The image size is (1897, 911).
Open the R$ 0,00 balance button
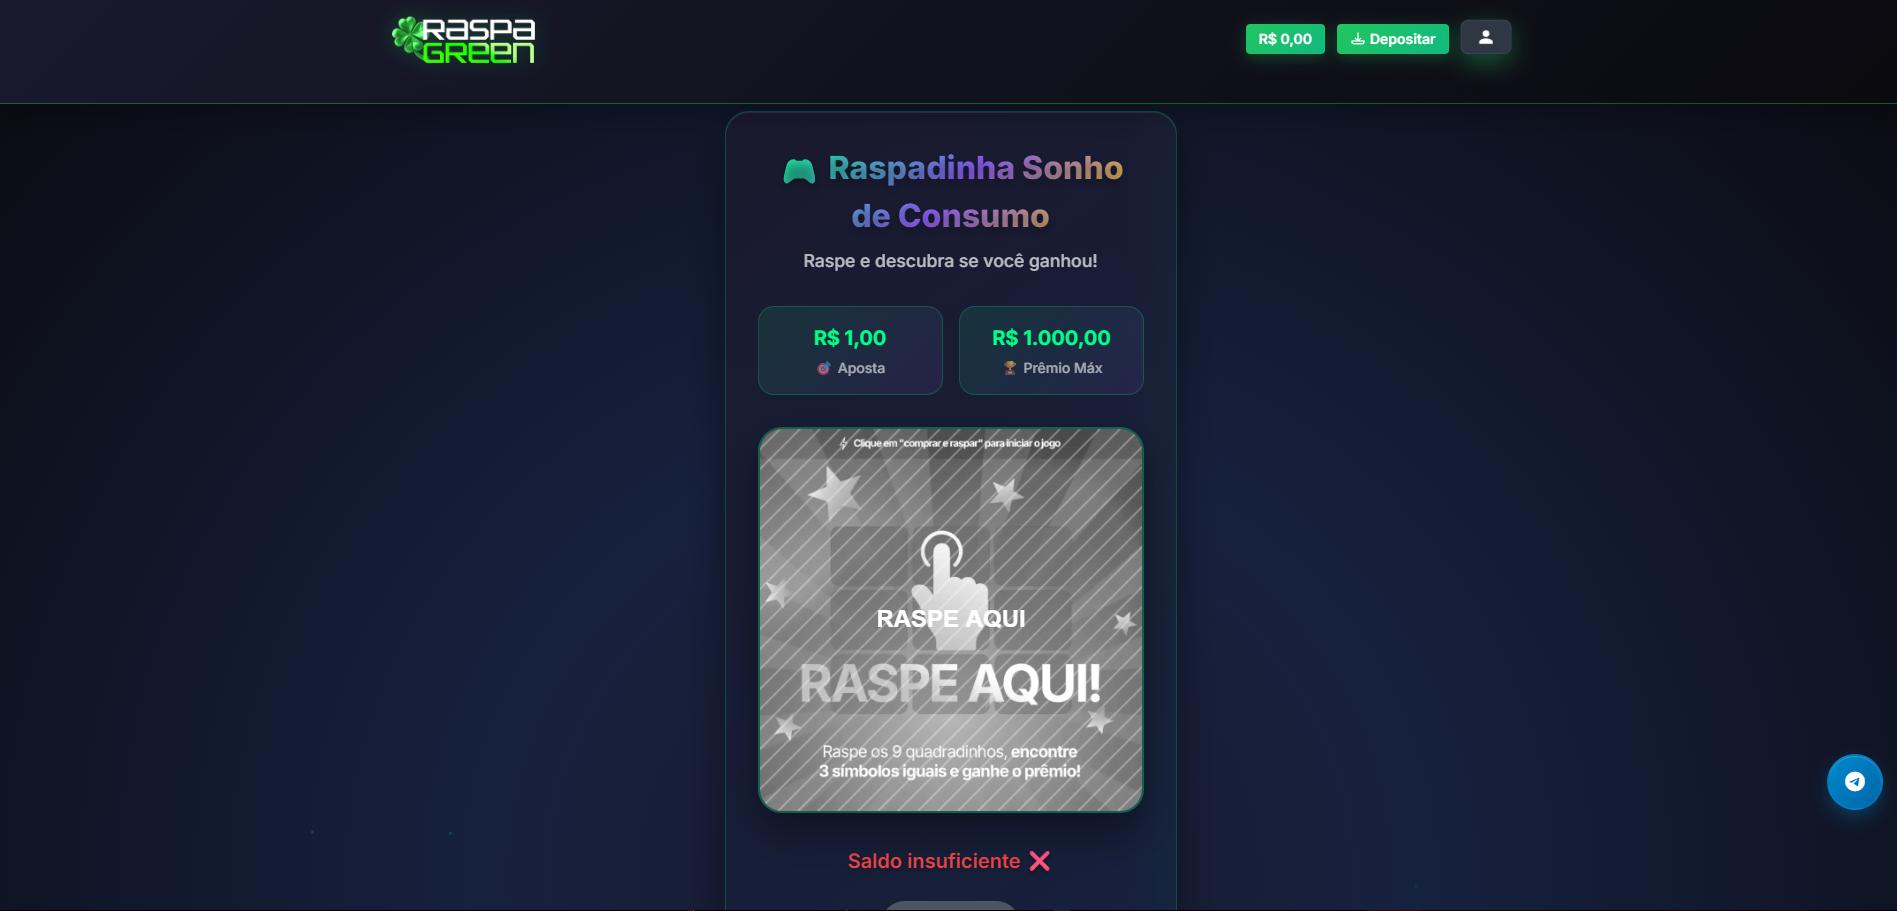[x=1285, y=39]
